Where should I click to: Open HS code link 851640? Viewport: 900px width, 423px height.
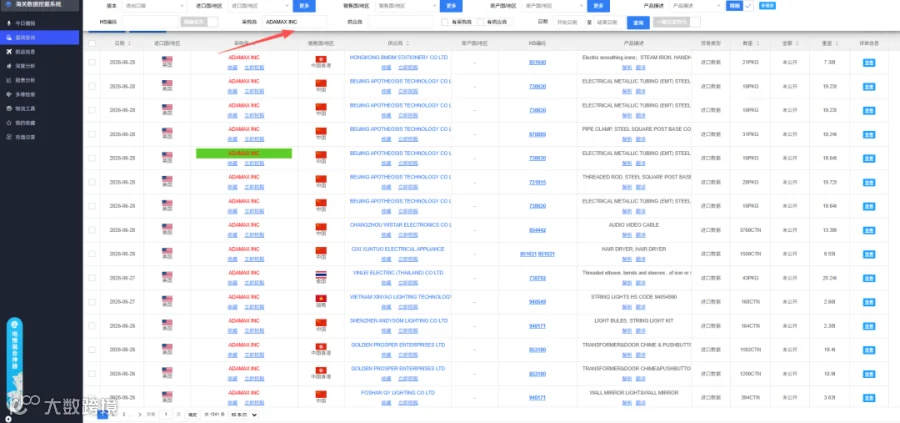[537, 62]
